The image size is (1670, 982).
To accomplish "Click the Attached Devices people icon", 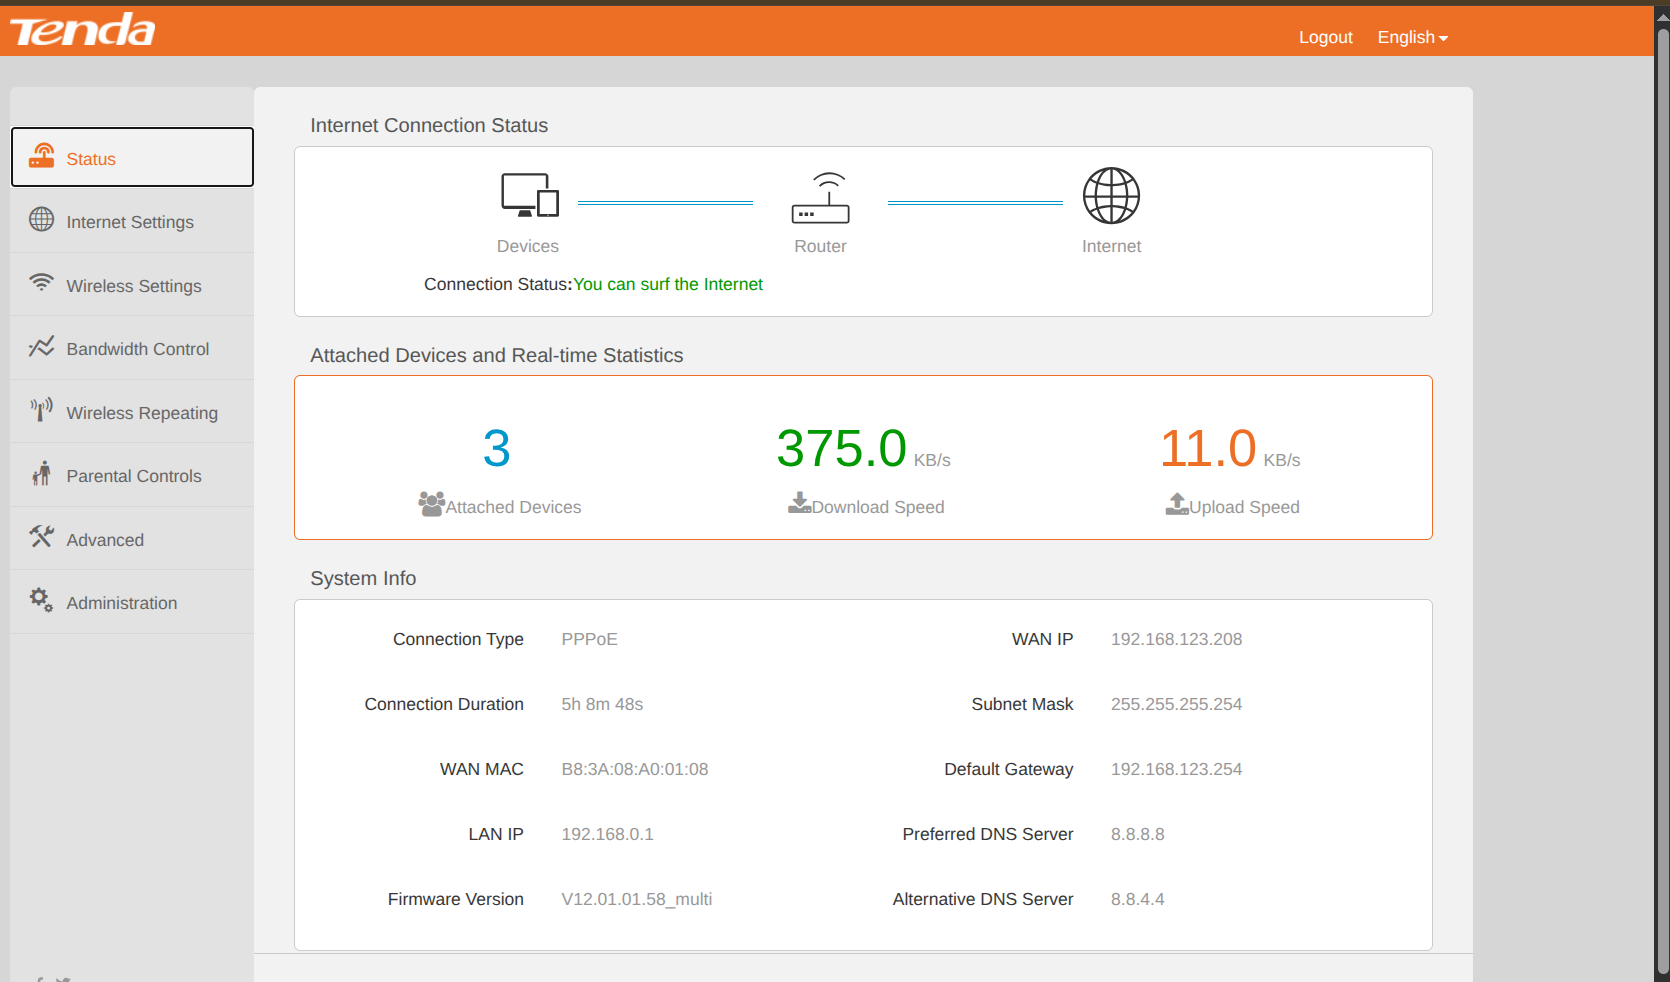I will coord(431,504).
